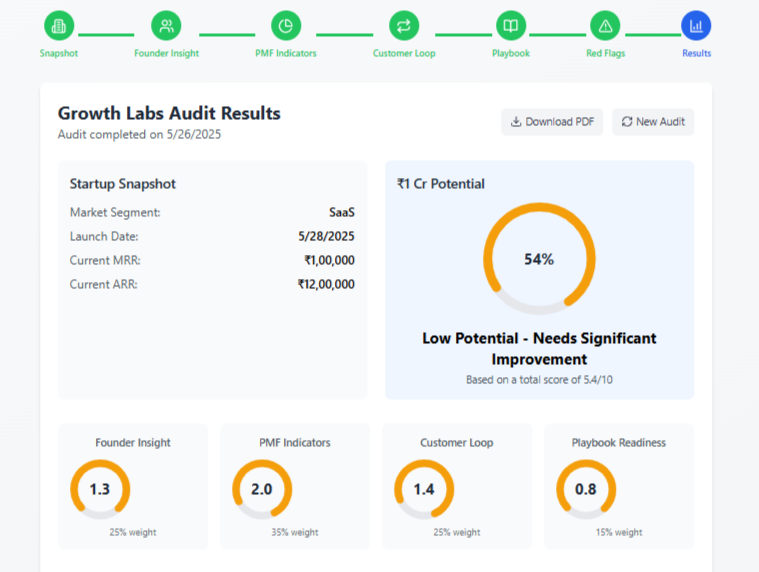Click the 35% weight label
The height and width of the screenshot is (572, 759).
pyautogui.click(x=295, y=532)
